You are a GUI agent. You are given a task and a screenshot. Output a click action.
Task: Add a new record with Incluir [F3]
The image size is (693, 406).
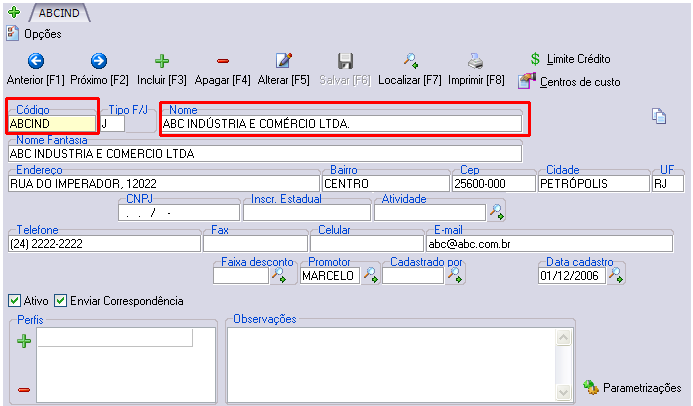click(x=162, y=69)
